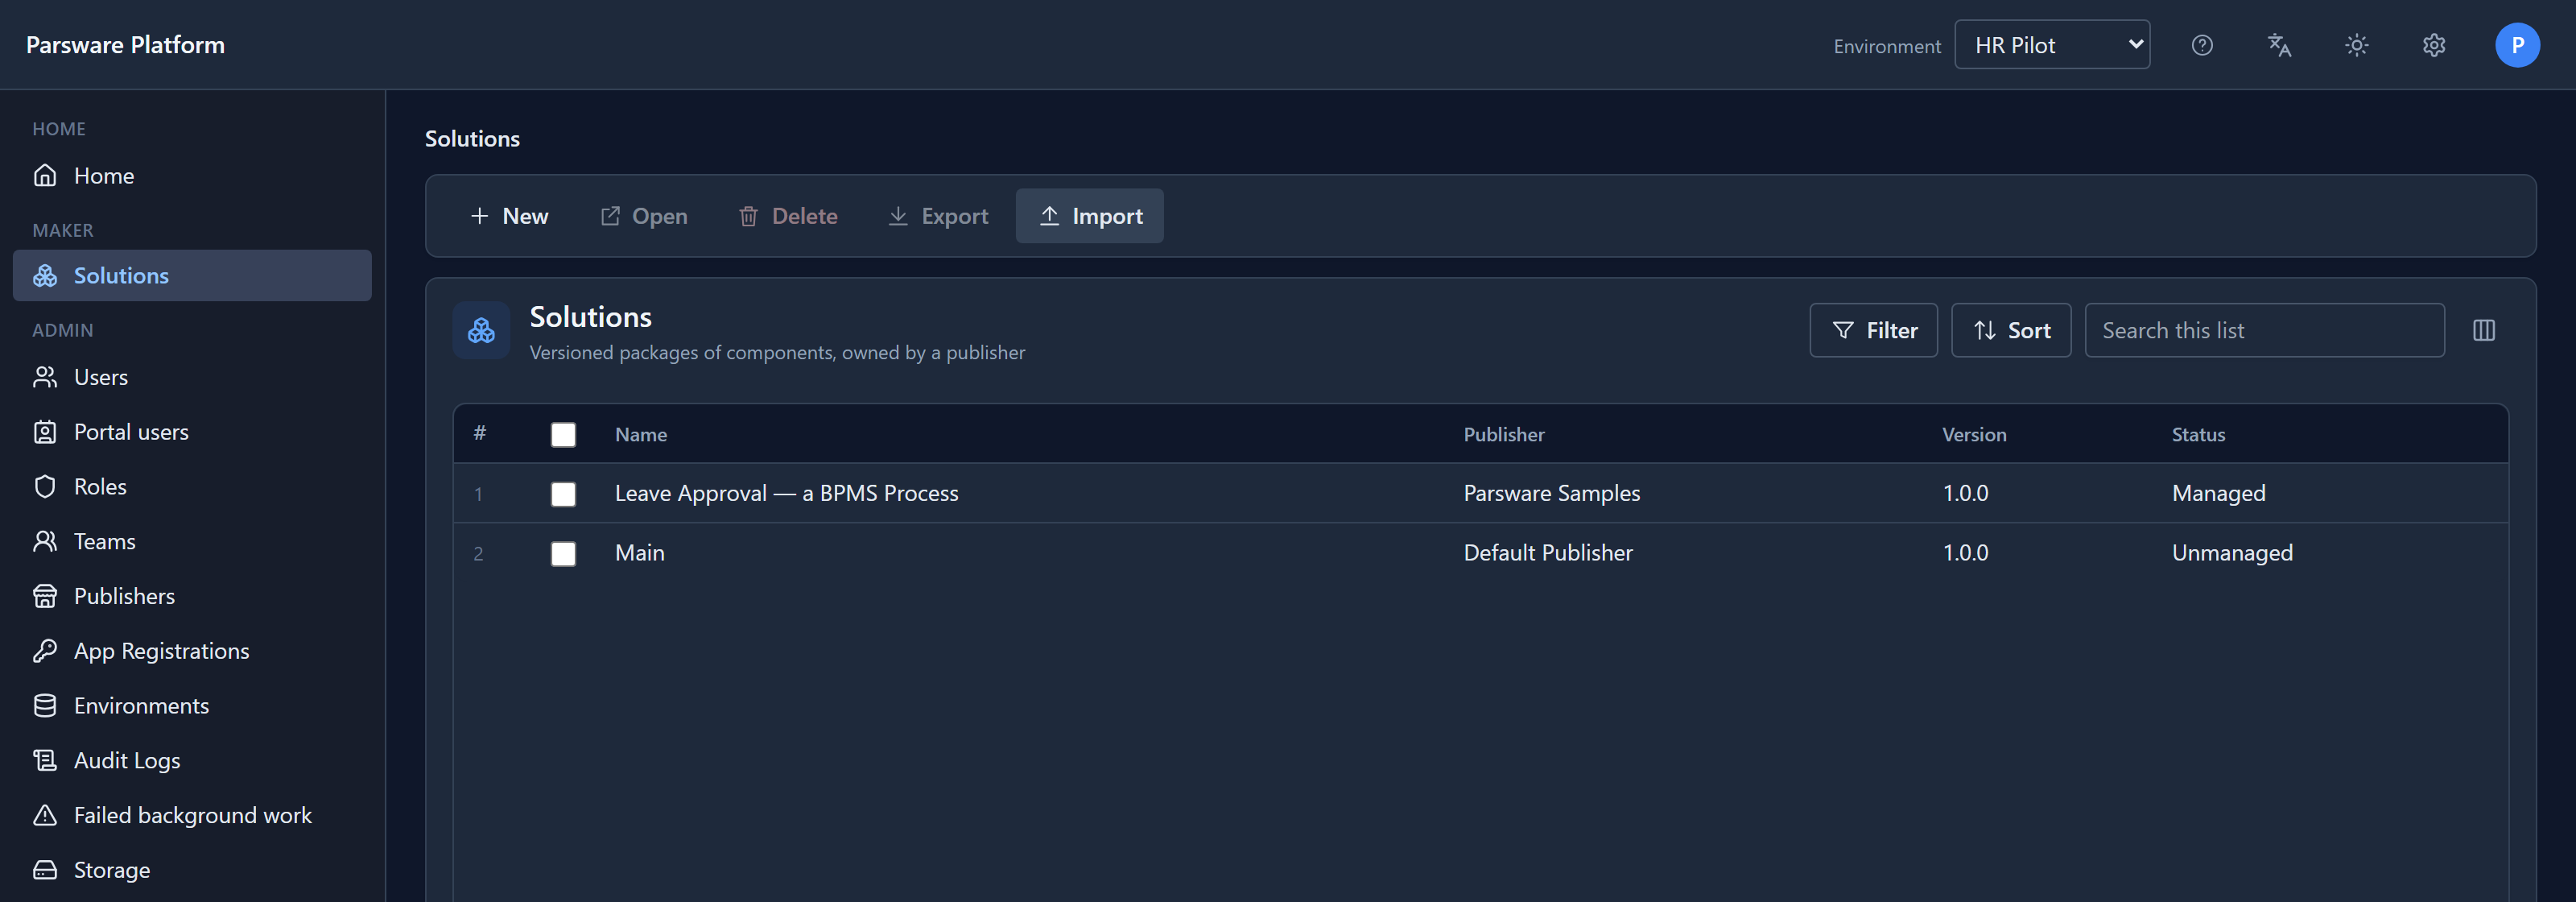
Task: Click the Home house icon in sidebar
Action: pyautogui.click(x=45, y=175)
